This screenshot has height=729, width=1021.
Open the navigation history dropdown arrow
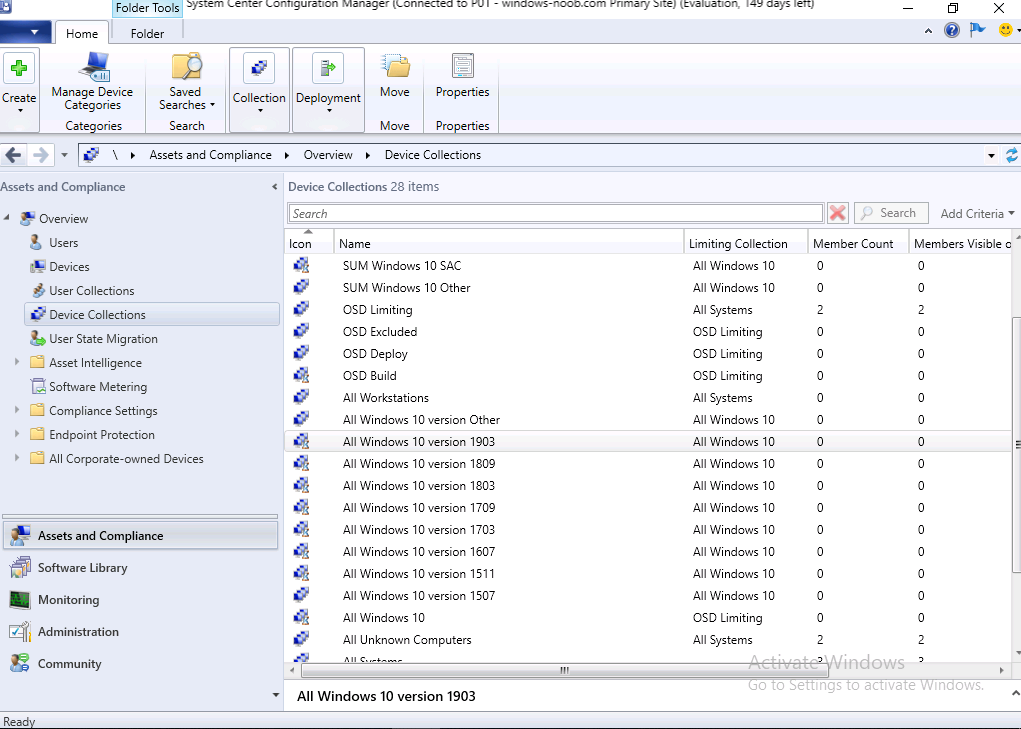64,155
